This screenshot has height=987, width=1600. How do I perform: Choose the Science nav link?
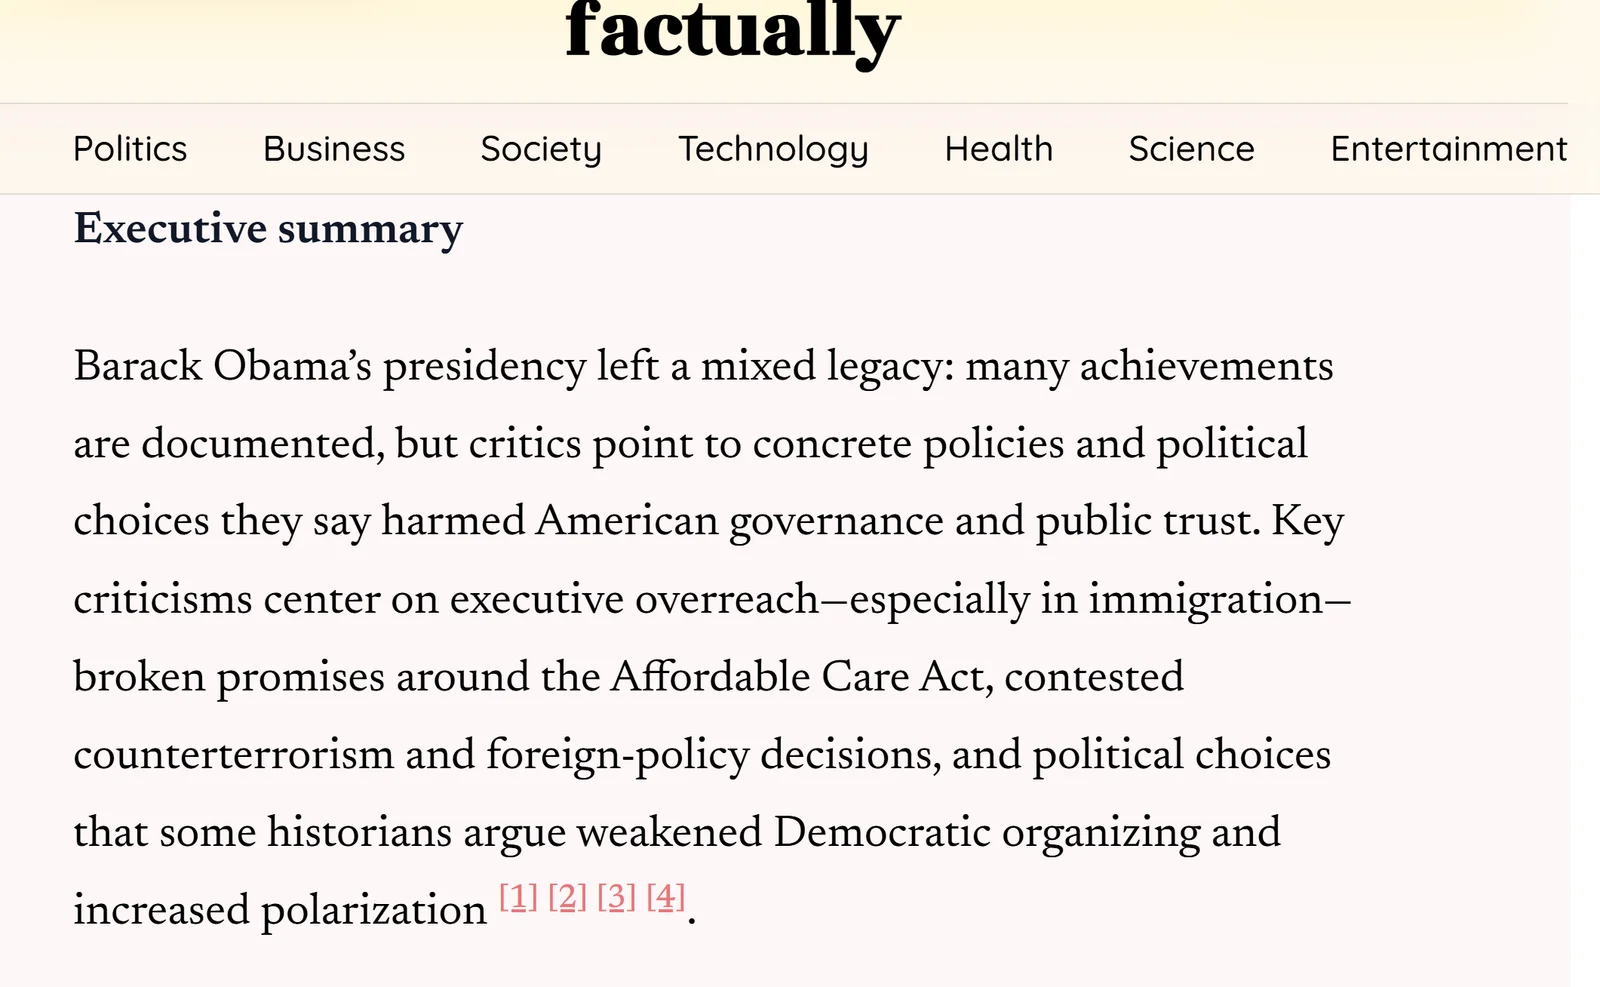(x=1191, y=149)
